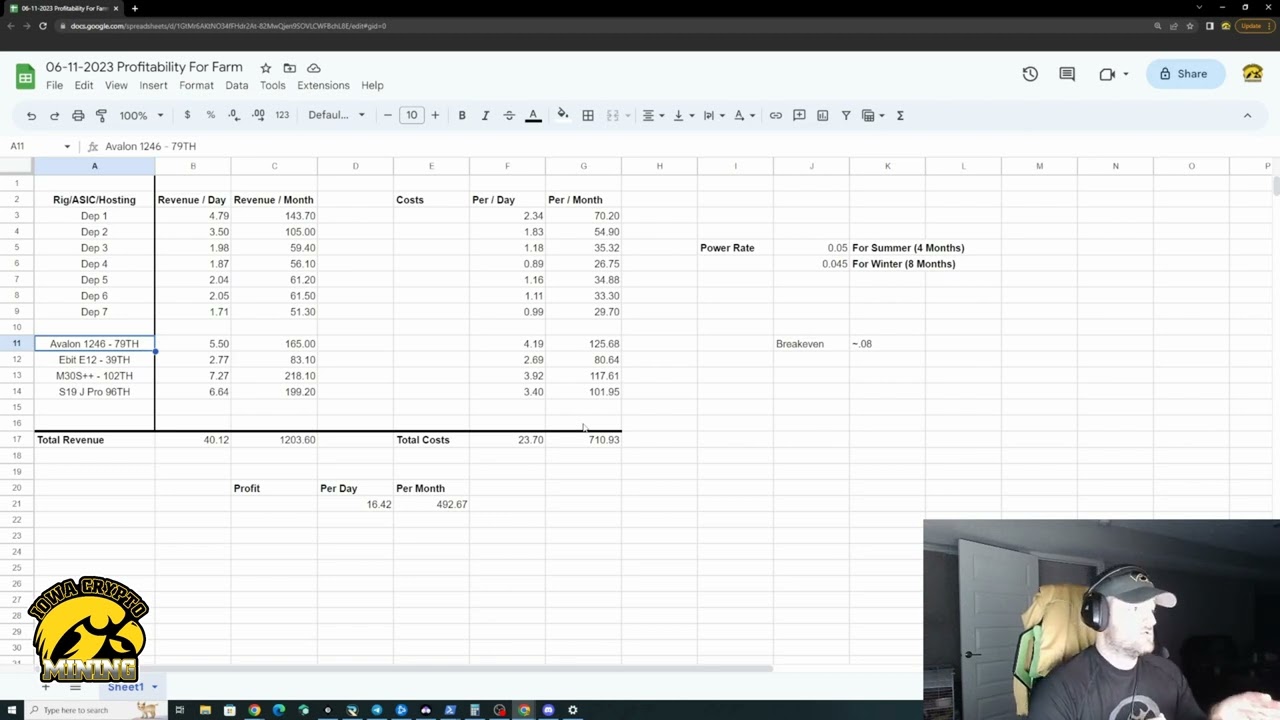Increase decimal places
Screen dimensions: 1280x720
pyautogui.click(x=258, y=116)
